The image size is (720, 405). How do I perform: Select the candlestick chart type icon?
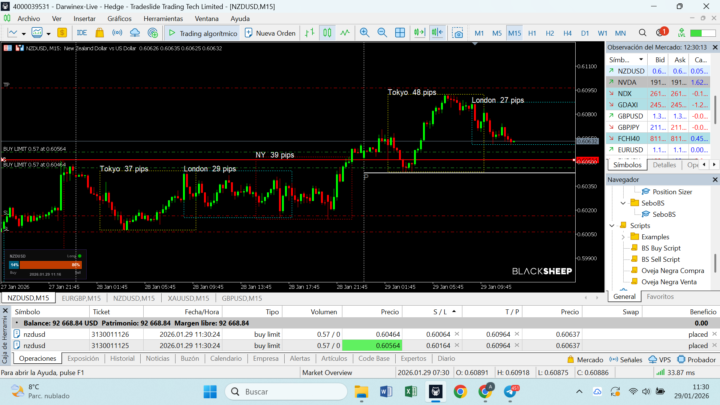327,33
